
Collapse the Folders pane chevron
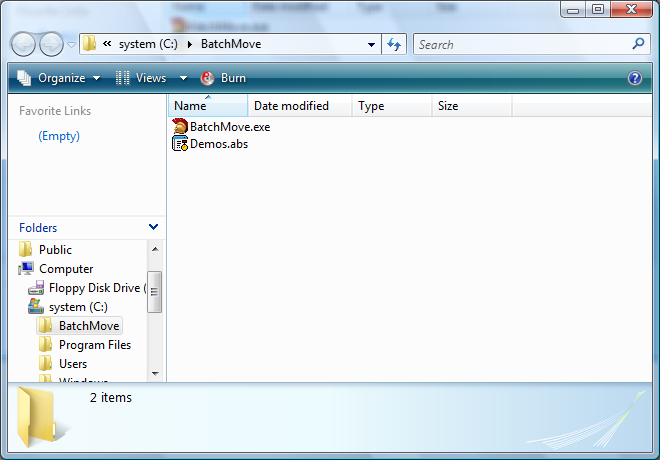[153, 228]
